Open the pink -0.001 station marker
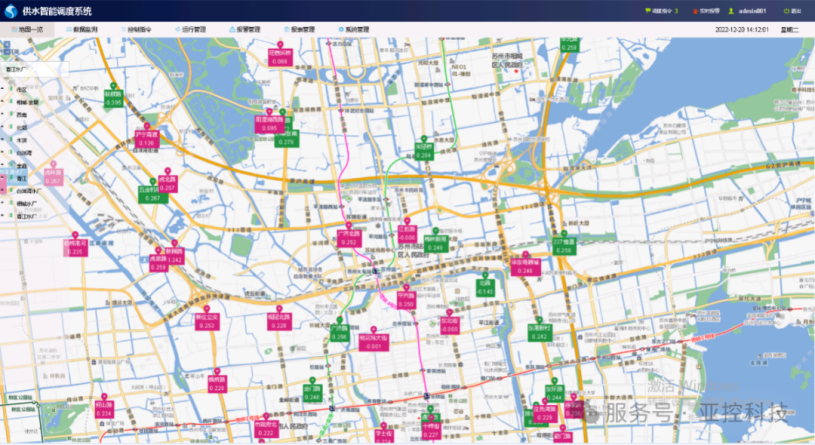The width and height of the screenshot is (815, 445). coord(373,342)
